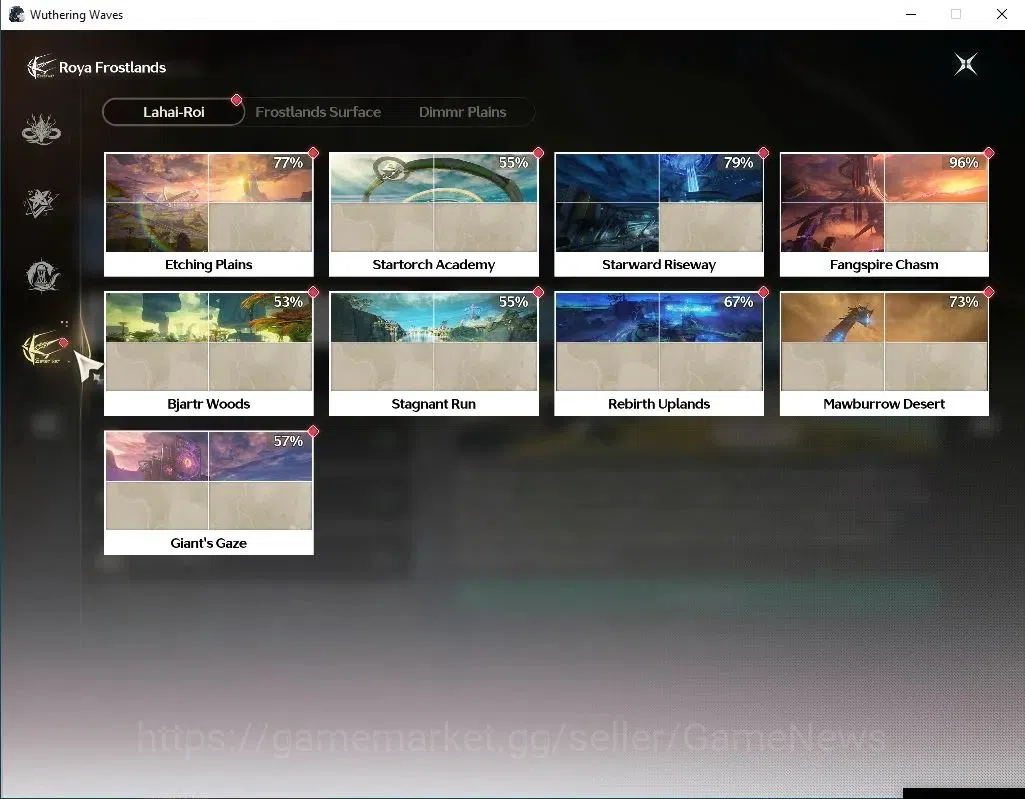Open the Starward Riseway card

point(659,214)
